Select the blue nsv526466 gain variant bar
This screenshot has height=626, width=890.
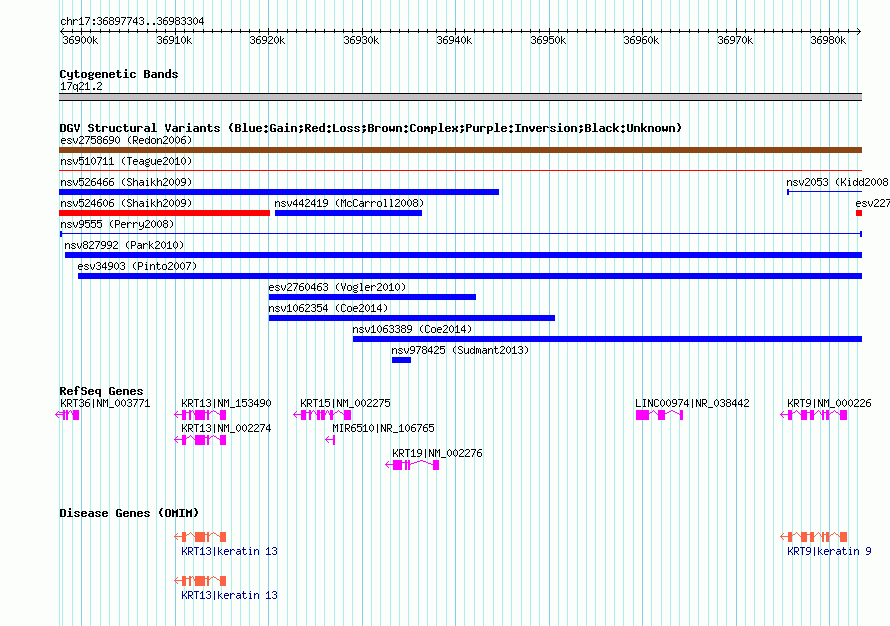(x=279, y=192)
